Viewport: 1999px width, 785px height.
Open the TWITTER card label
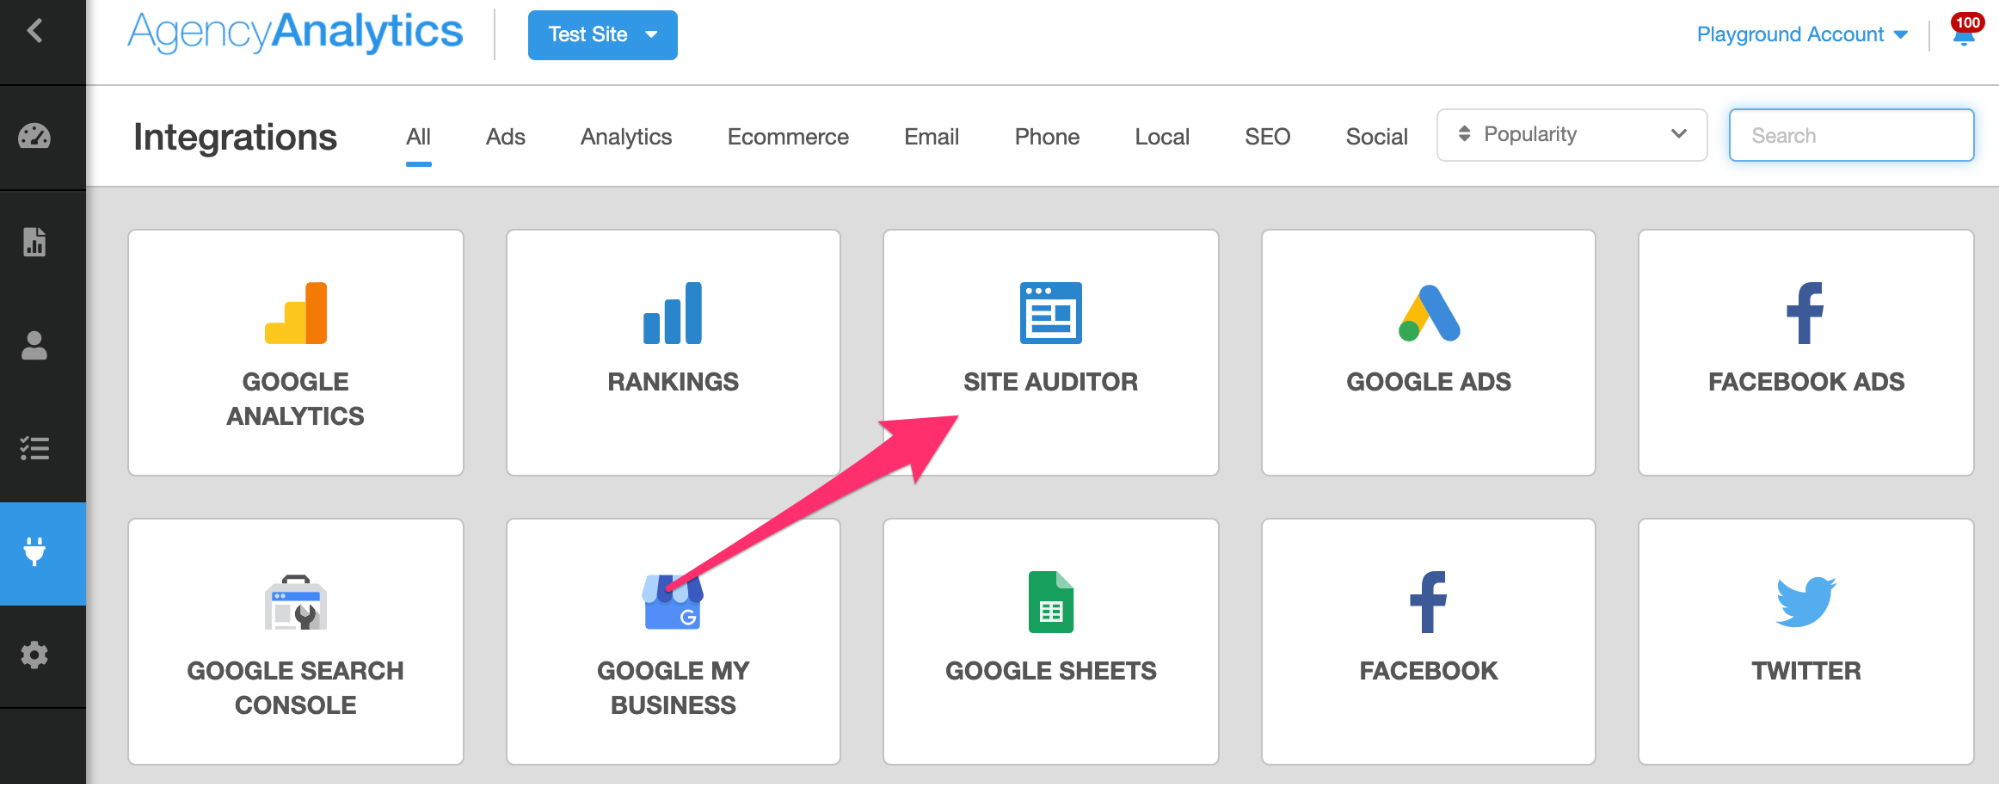click(x=1806, y=671)
